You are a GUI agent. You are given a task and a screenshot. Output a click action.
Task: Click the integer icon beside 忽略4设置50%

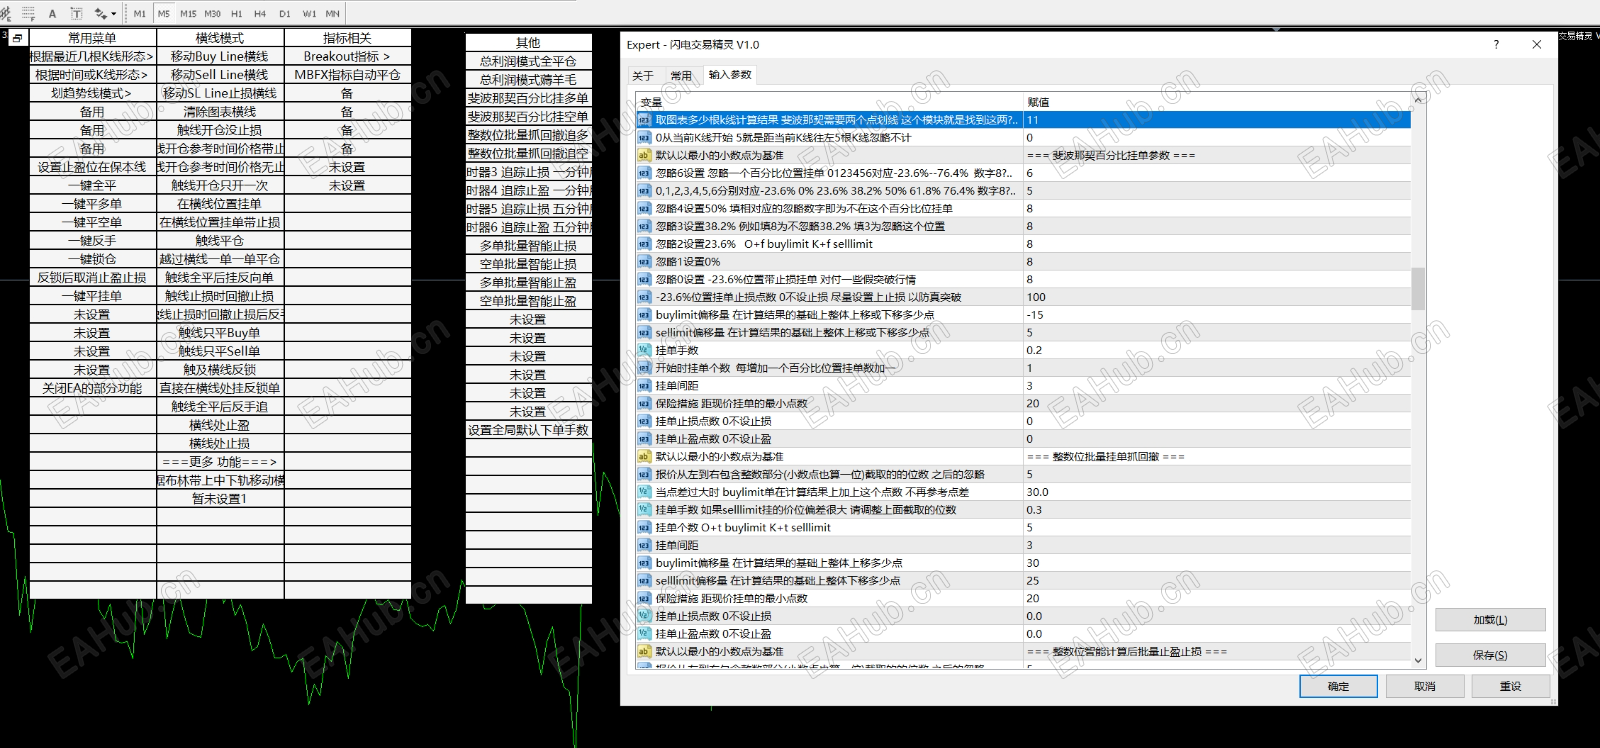[645, 209]
